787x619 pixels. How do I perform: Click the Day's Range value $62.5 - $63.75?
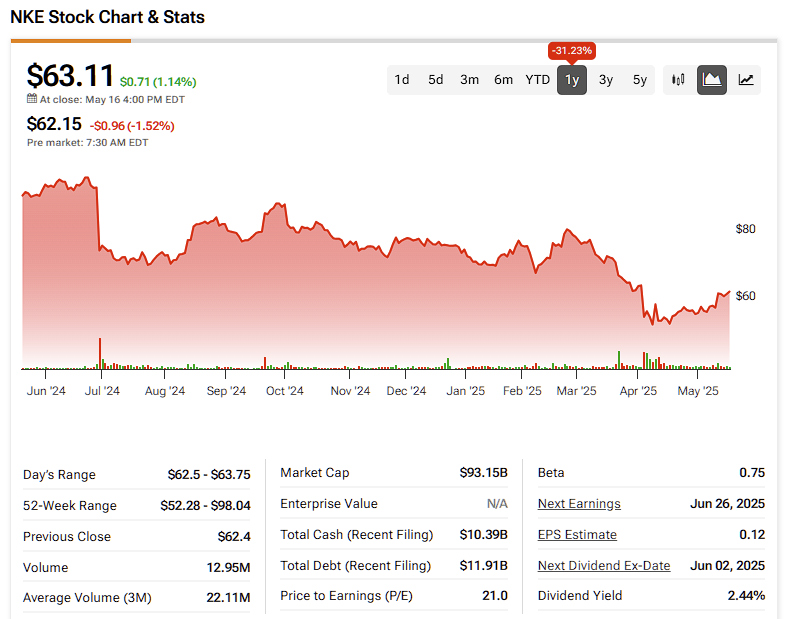209,474
